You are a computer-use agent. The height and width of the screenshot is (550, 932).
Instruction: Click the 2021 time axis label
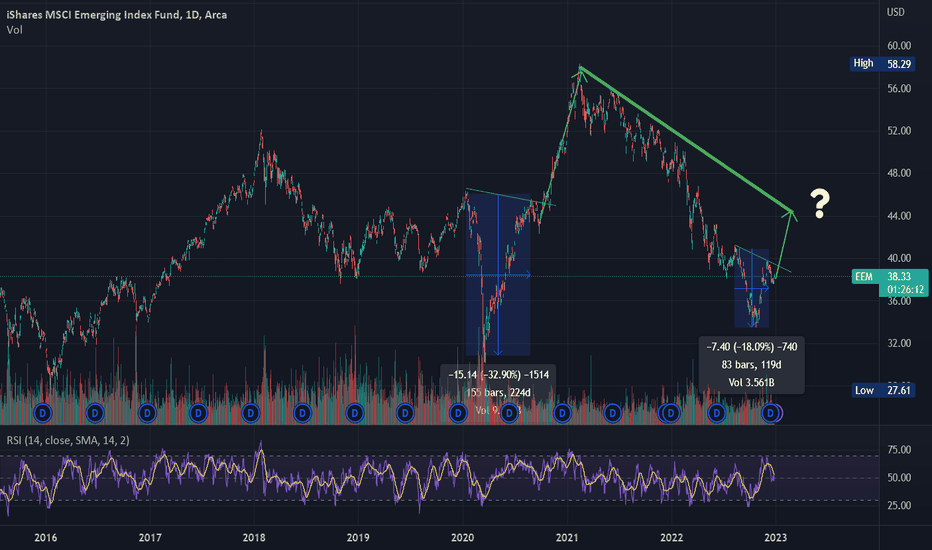point(567,538)
